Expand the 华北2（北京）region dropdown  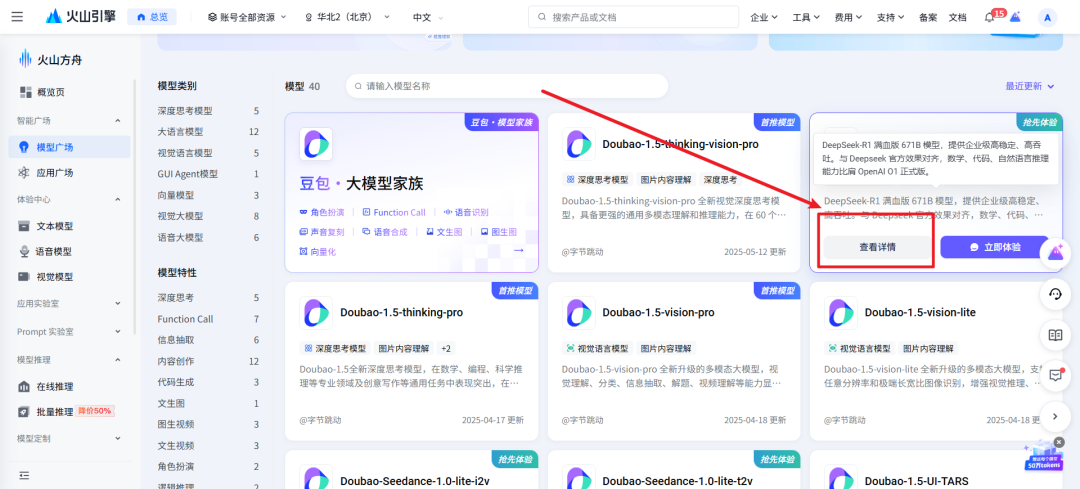(347, 17)
